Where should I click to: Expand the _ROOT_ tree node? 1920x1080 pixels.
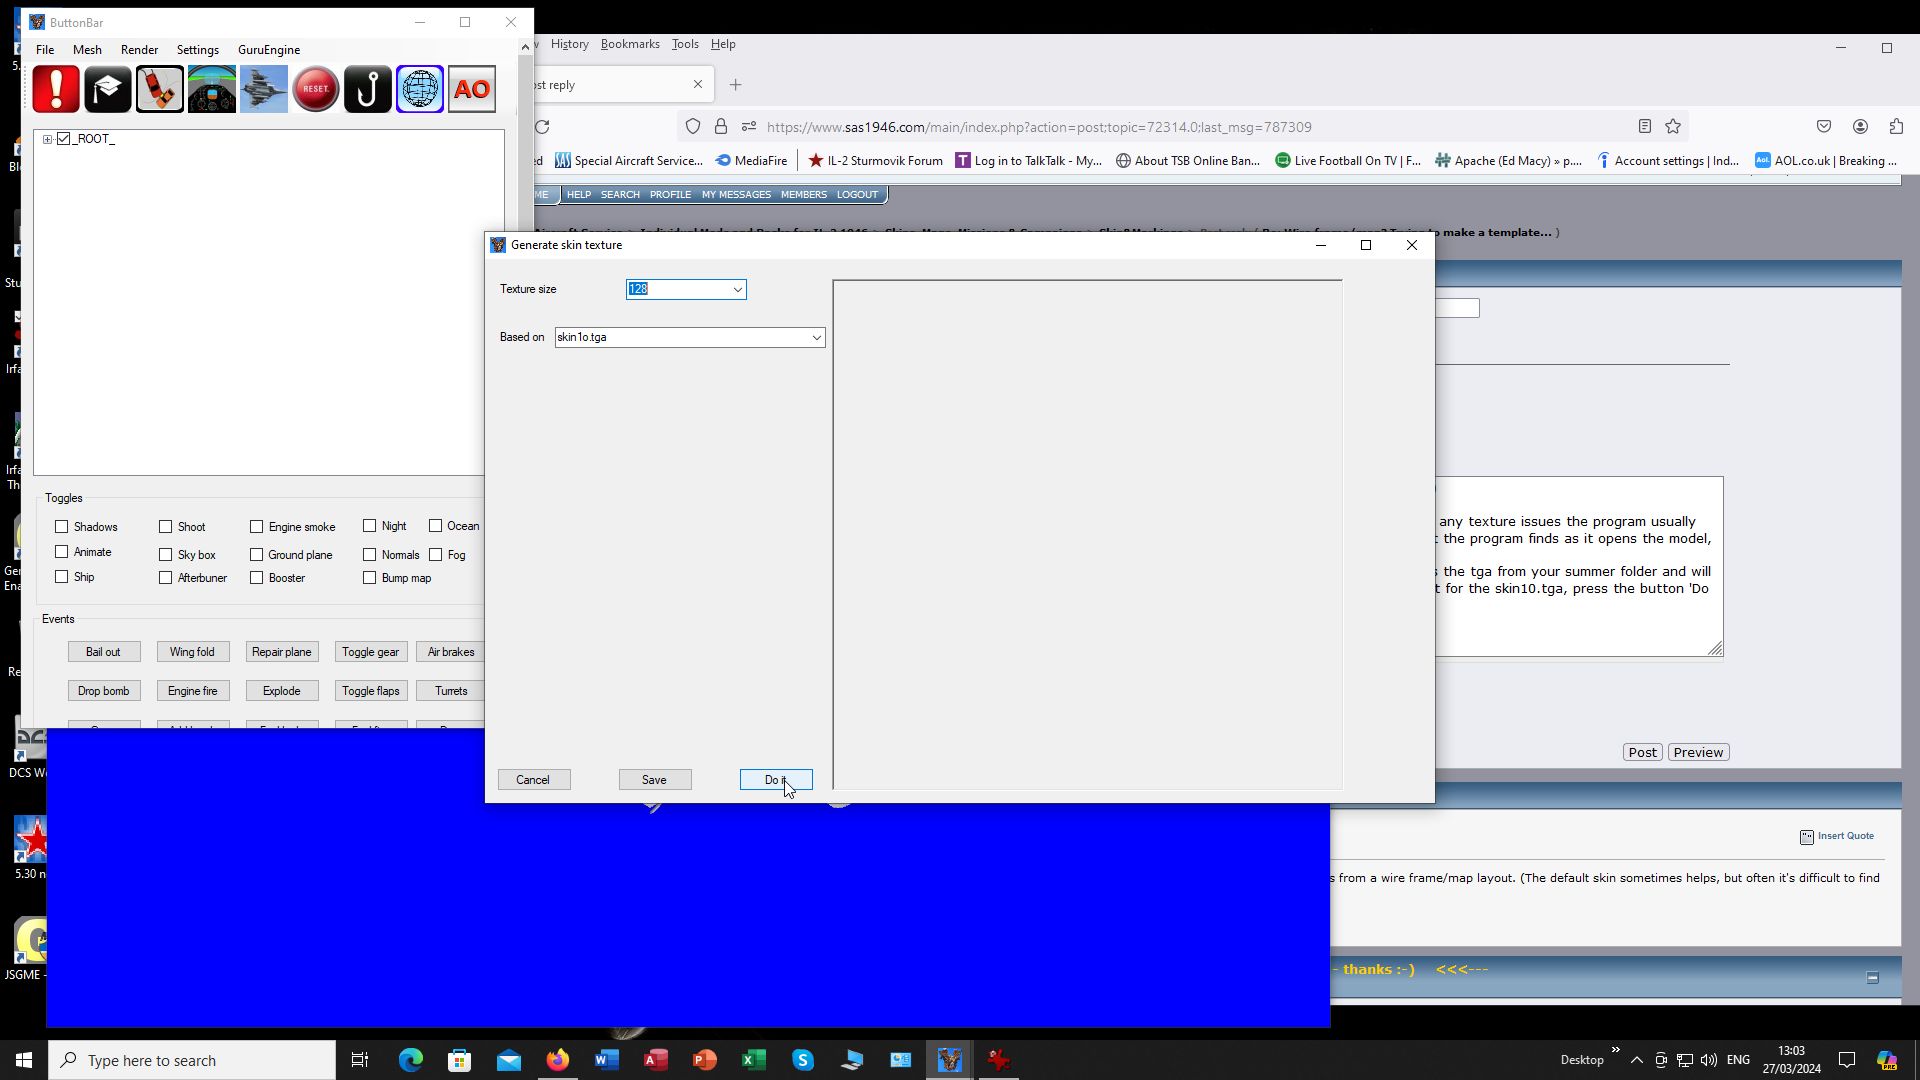pos(47,139)
